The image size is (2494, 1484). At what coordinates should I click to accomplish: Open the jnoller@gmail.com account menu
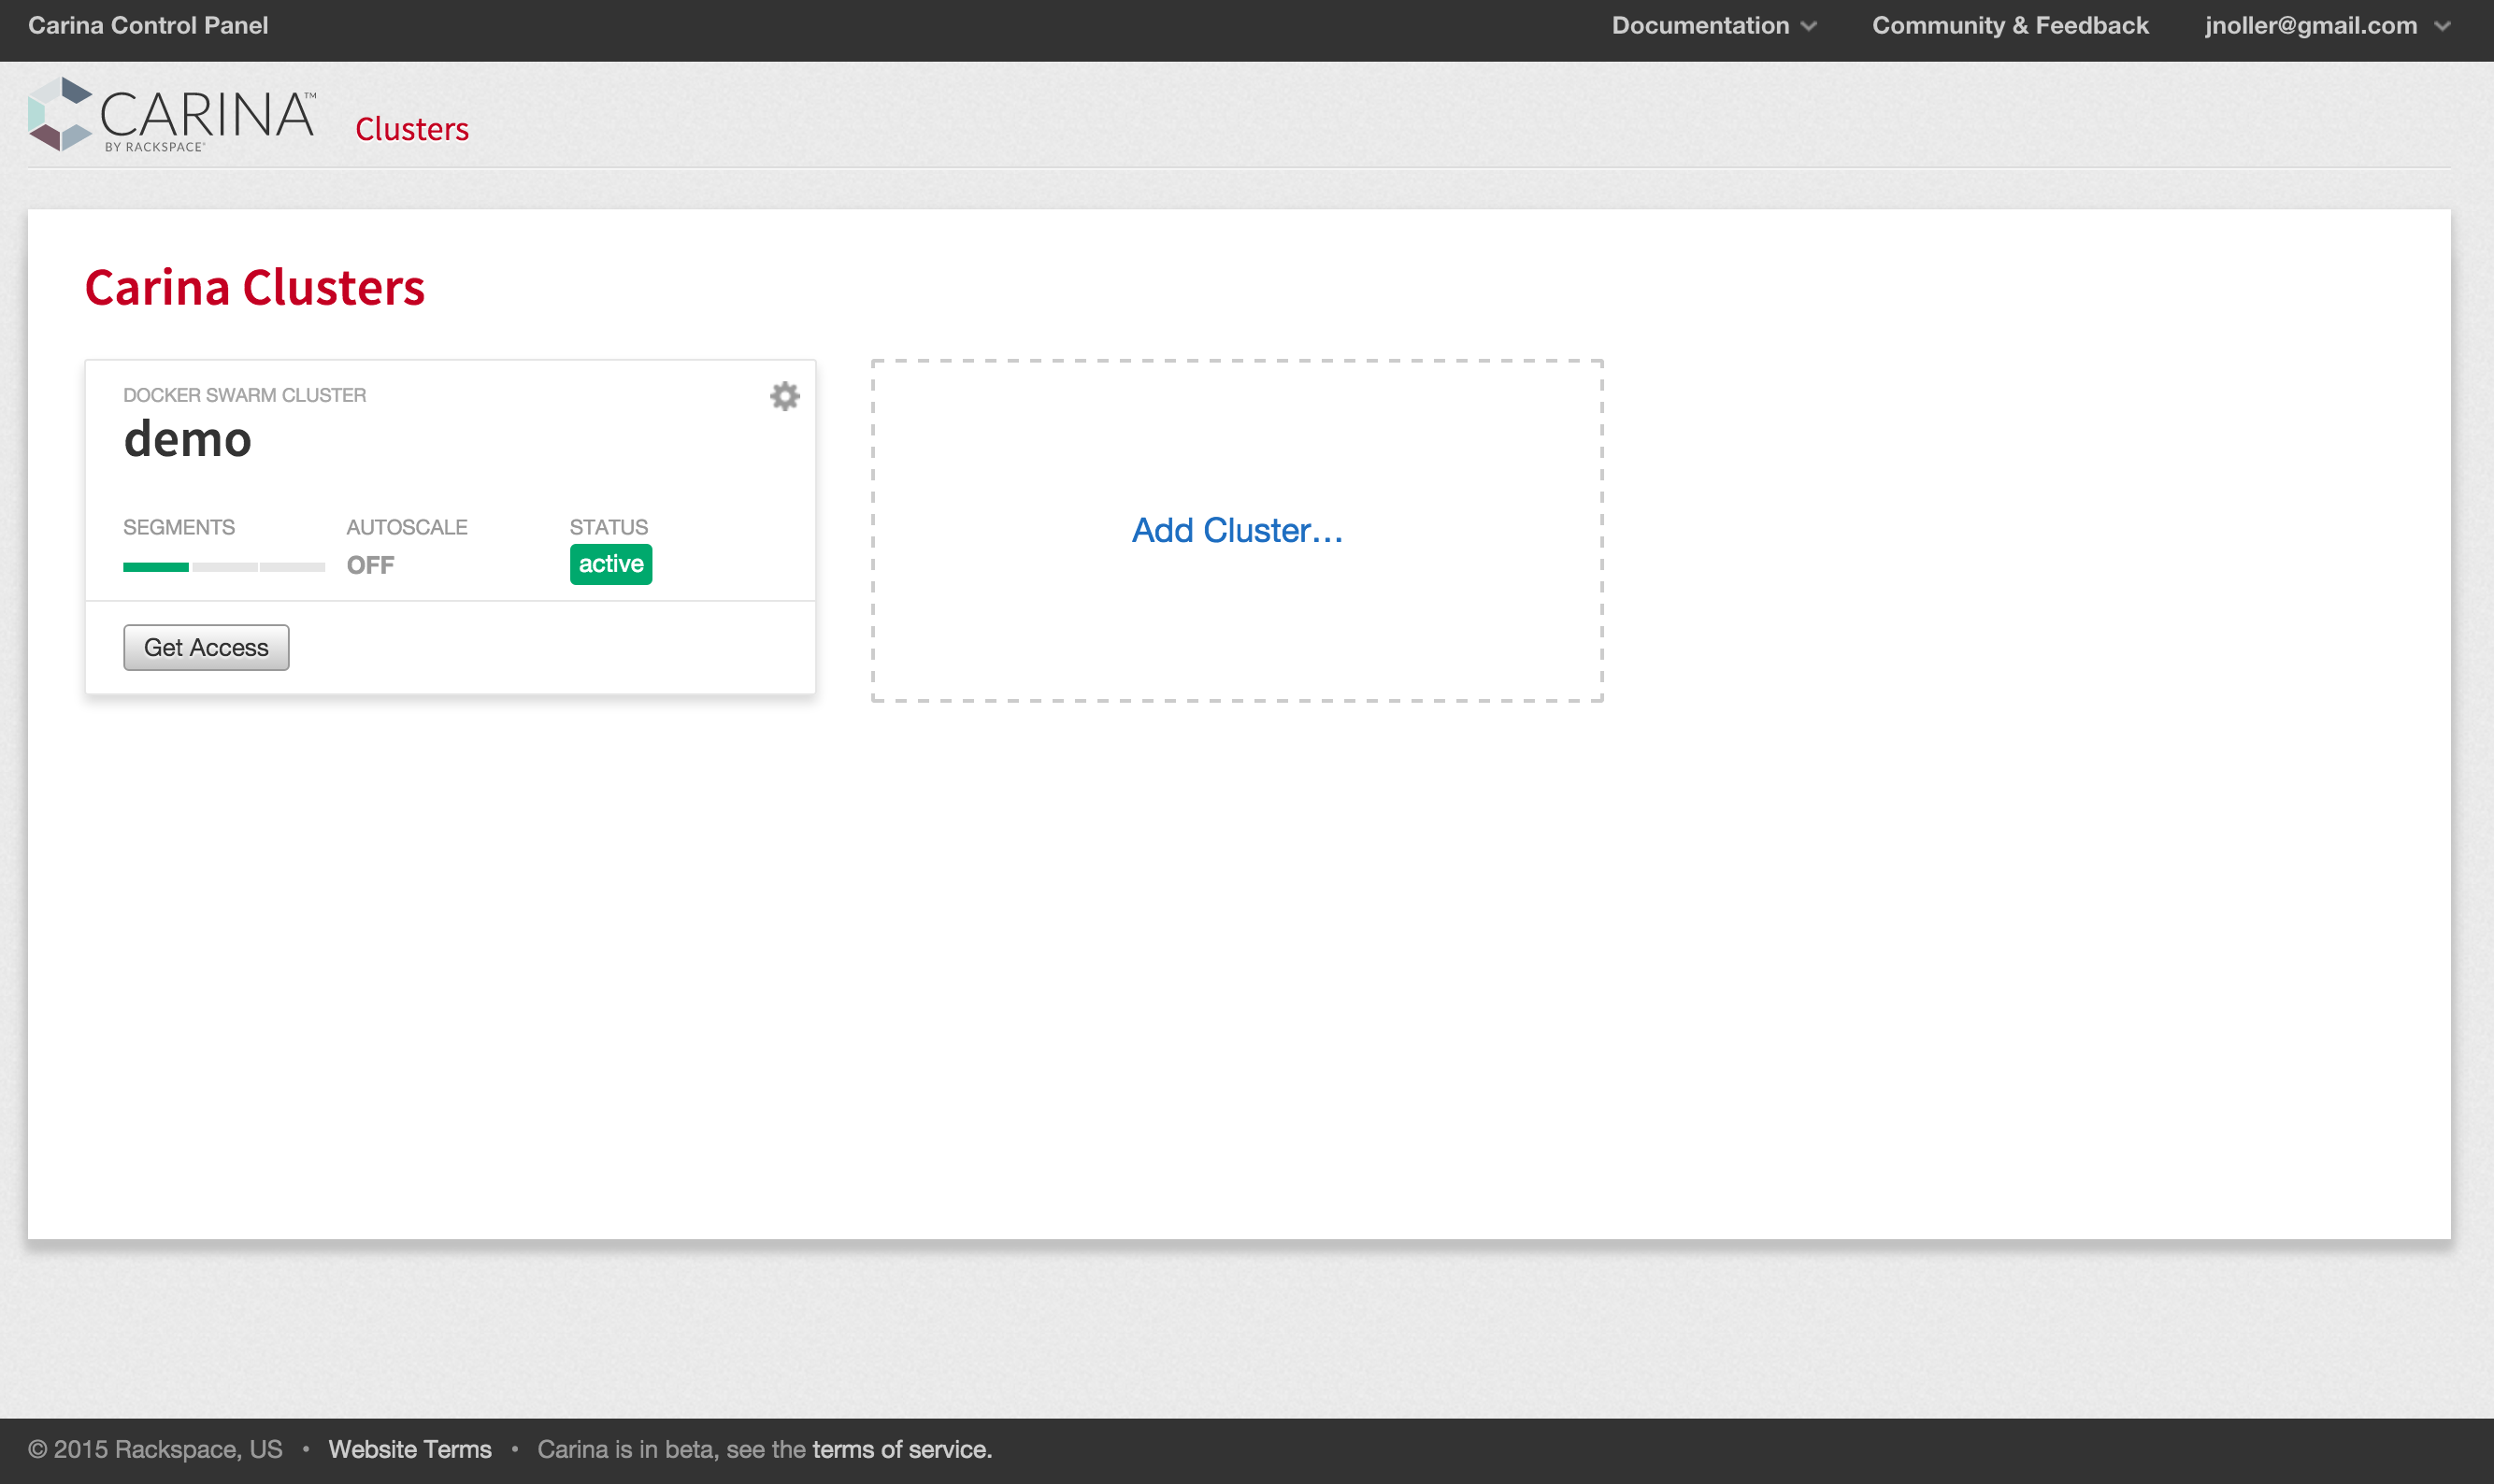[2327, 26]
